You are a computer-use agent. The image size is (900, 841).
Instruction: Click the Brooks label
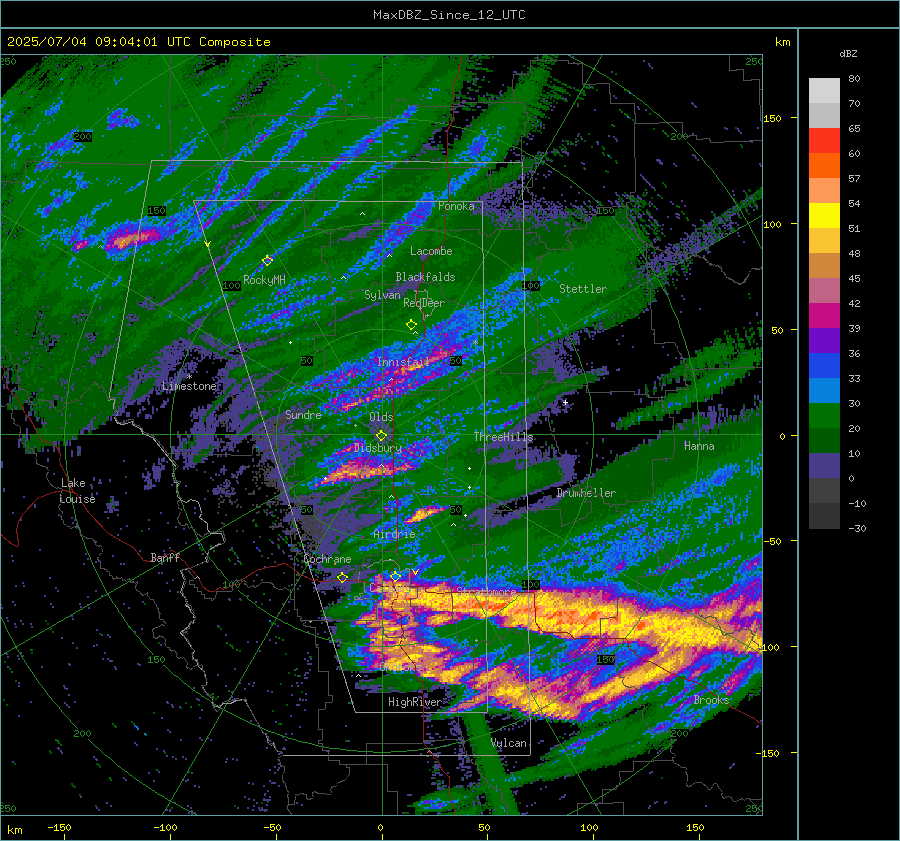click(711, 700)
